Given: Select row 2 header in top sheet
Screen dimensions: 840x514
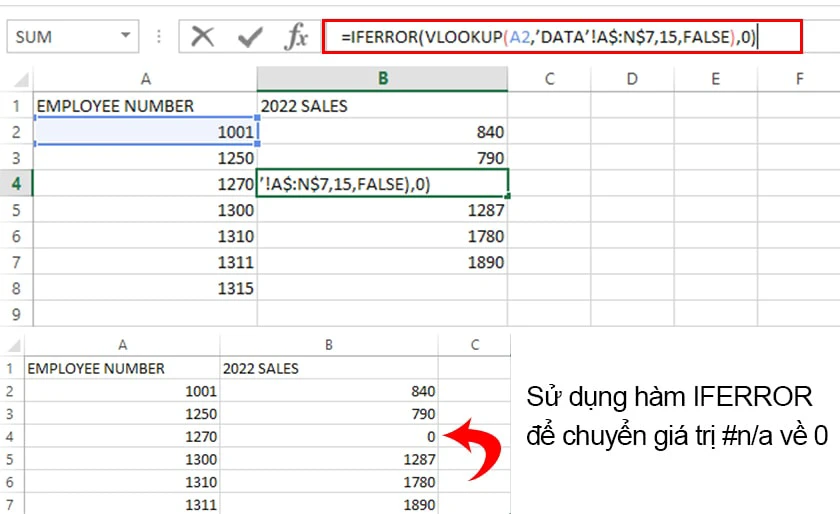Looking at the screenshot, I should tap(16, 132).
